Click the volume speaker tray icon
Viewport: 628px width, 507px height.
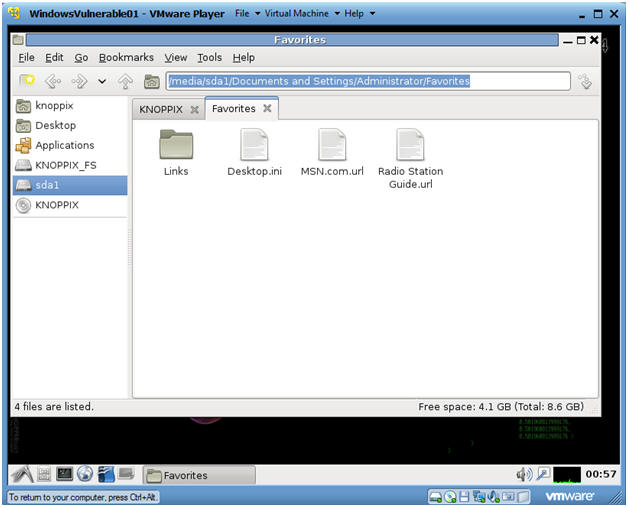tap(524, 475)
